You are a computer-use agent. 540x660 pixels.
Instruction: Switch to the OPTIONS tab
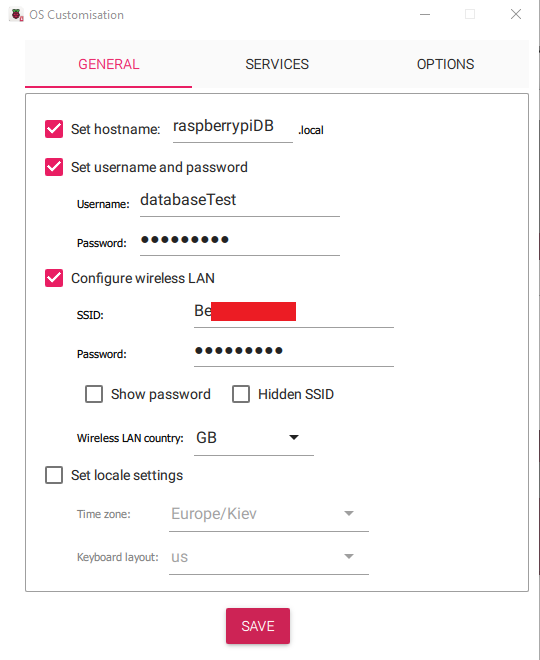[445, 64]
